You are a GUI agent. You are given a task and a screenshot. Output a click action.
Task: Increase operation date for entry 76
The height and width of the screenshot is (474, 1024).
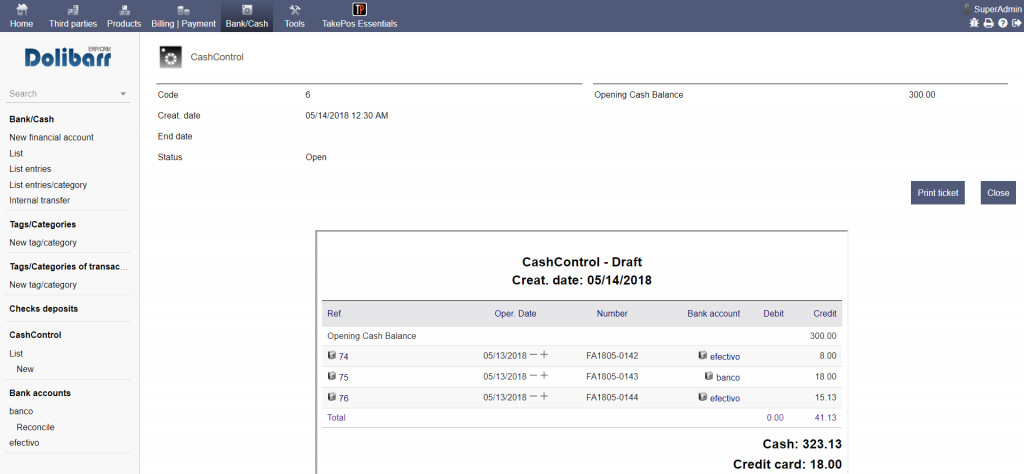click(x=544, y=397)
